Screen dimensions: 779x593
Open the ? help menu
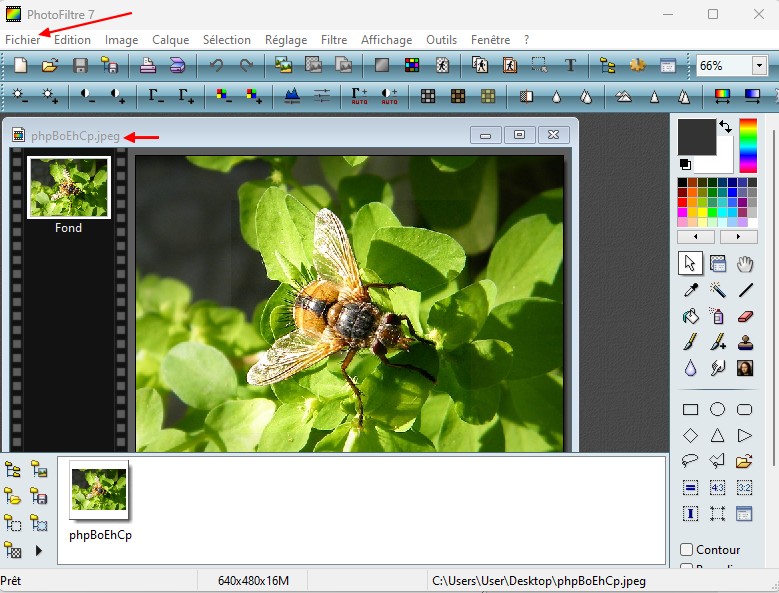point(527,40)
